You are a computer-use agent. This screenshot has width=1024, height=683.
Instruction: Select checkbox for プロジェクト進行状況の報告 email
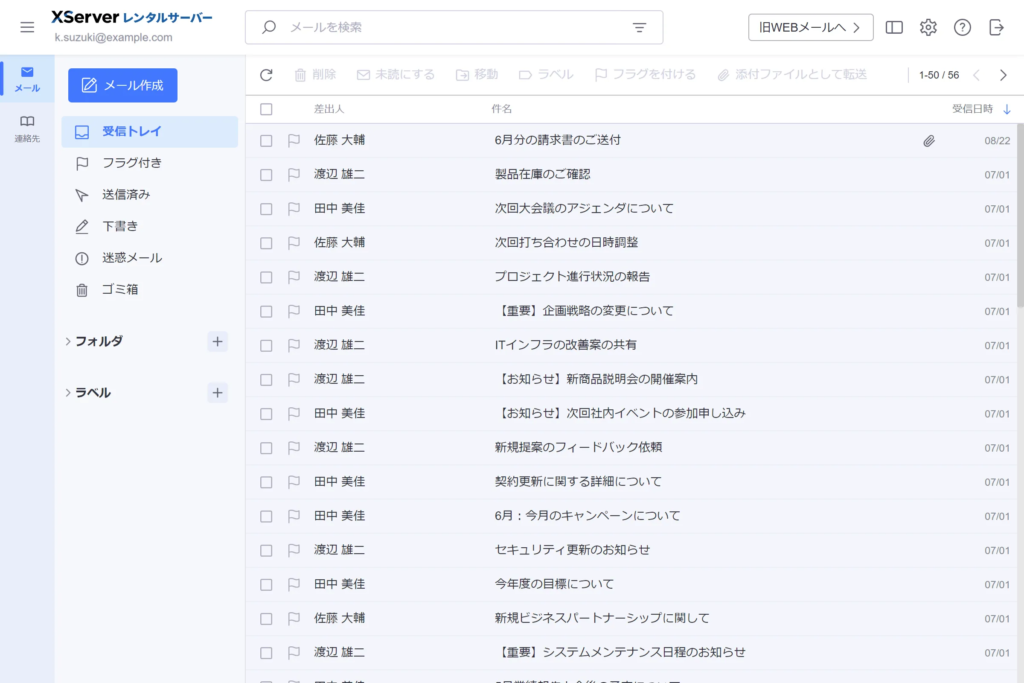pos(266,277)
